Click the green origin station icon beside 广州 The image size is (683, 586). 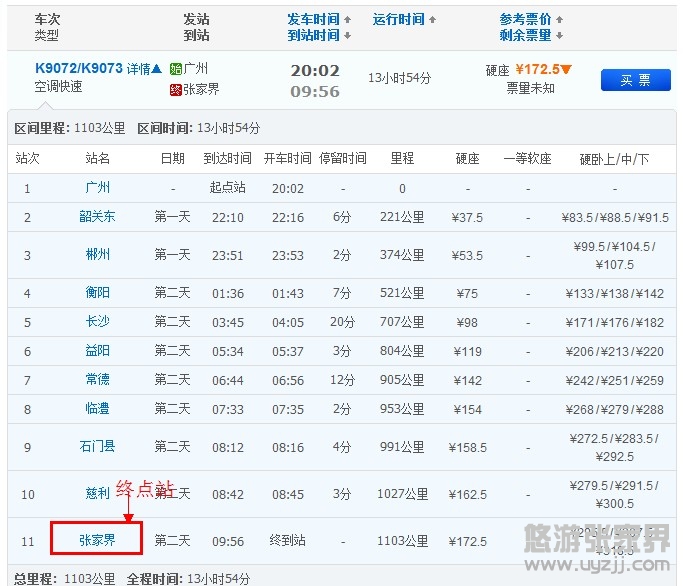tap(176, 69)
